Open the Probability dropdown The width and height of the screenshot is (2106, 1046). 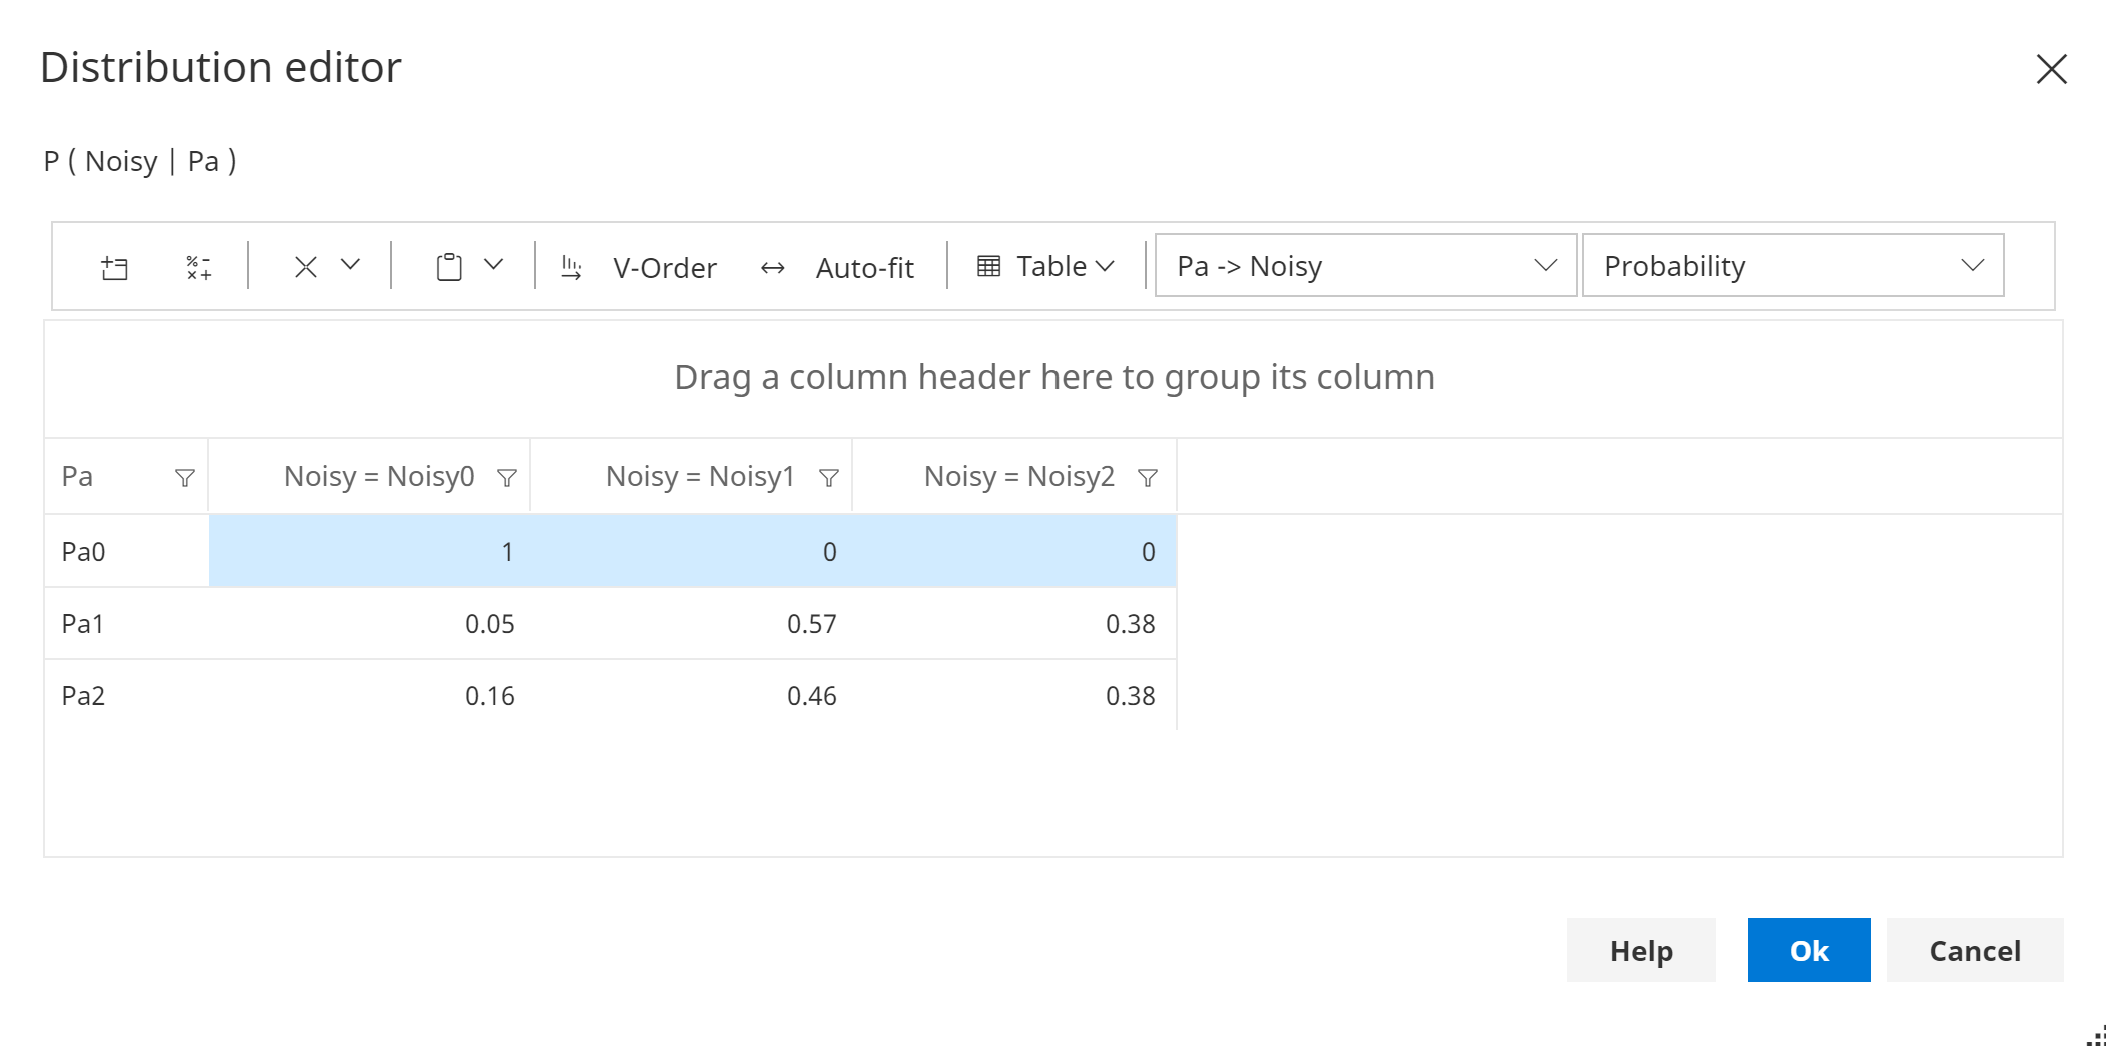(1792, 266)
